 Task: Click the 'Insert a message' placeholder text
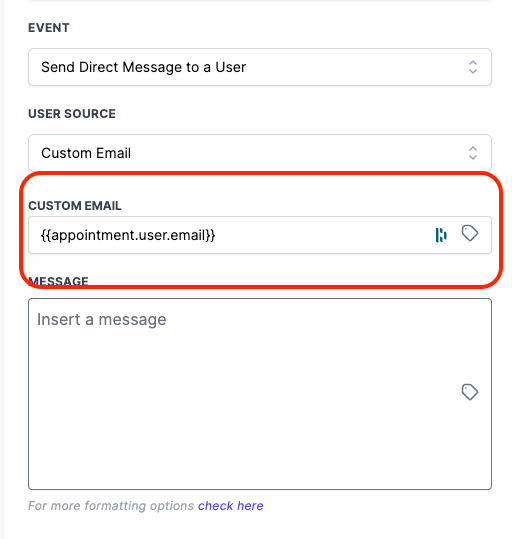tap(102, 320)
